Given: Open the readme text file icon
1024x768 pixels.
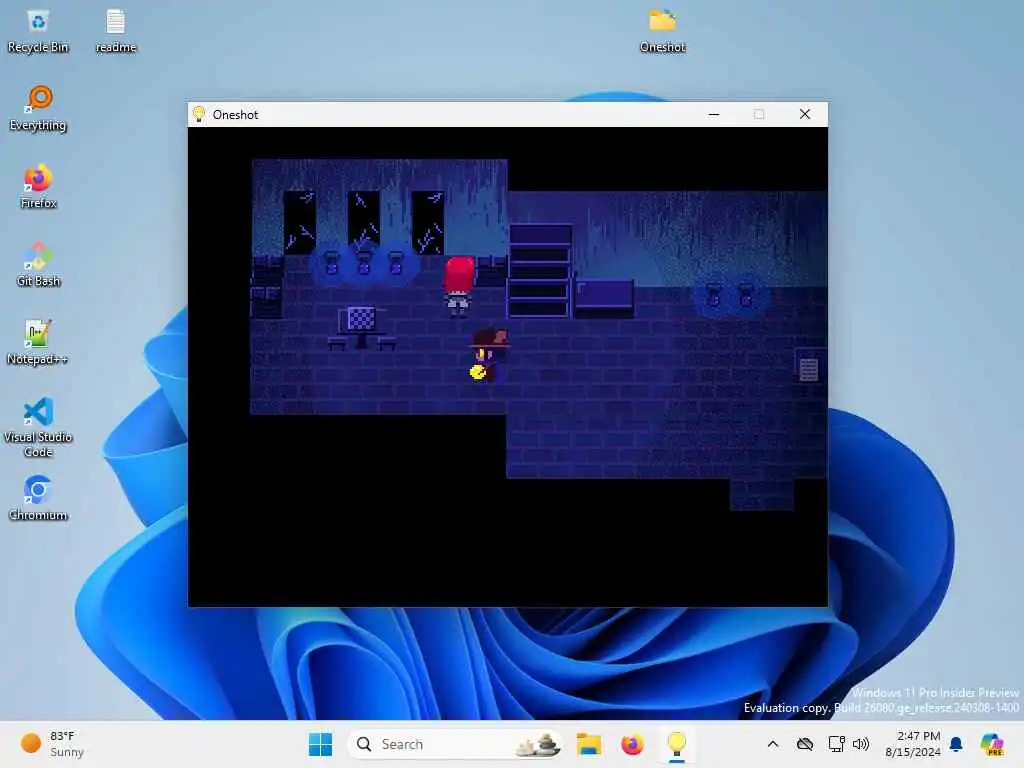Looking at the screenshot, I should pos(116,31).
